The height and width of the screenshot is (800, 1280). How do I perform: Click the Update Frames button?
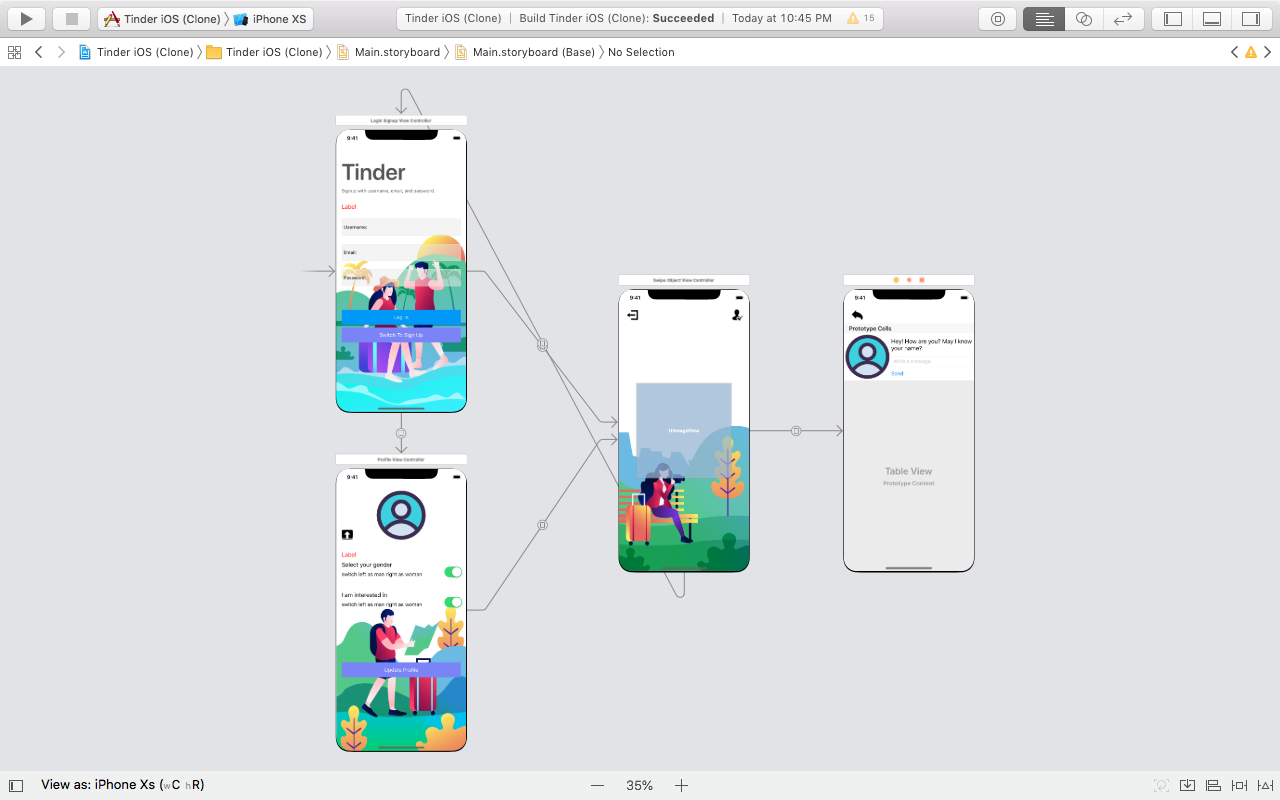pyautogui.click(x=1161, y=786)
